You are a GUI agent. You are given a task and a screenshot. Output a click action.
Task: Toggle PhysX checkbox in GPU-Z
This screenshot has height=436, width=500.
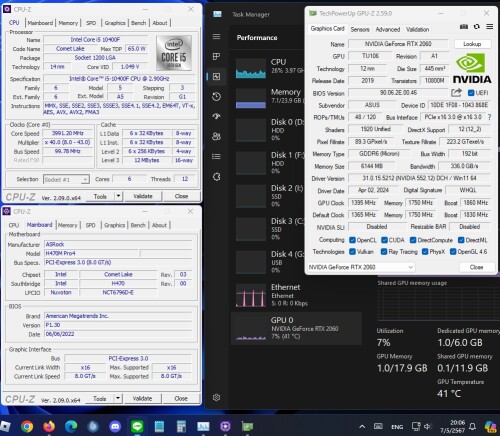[425, 251]
